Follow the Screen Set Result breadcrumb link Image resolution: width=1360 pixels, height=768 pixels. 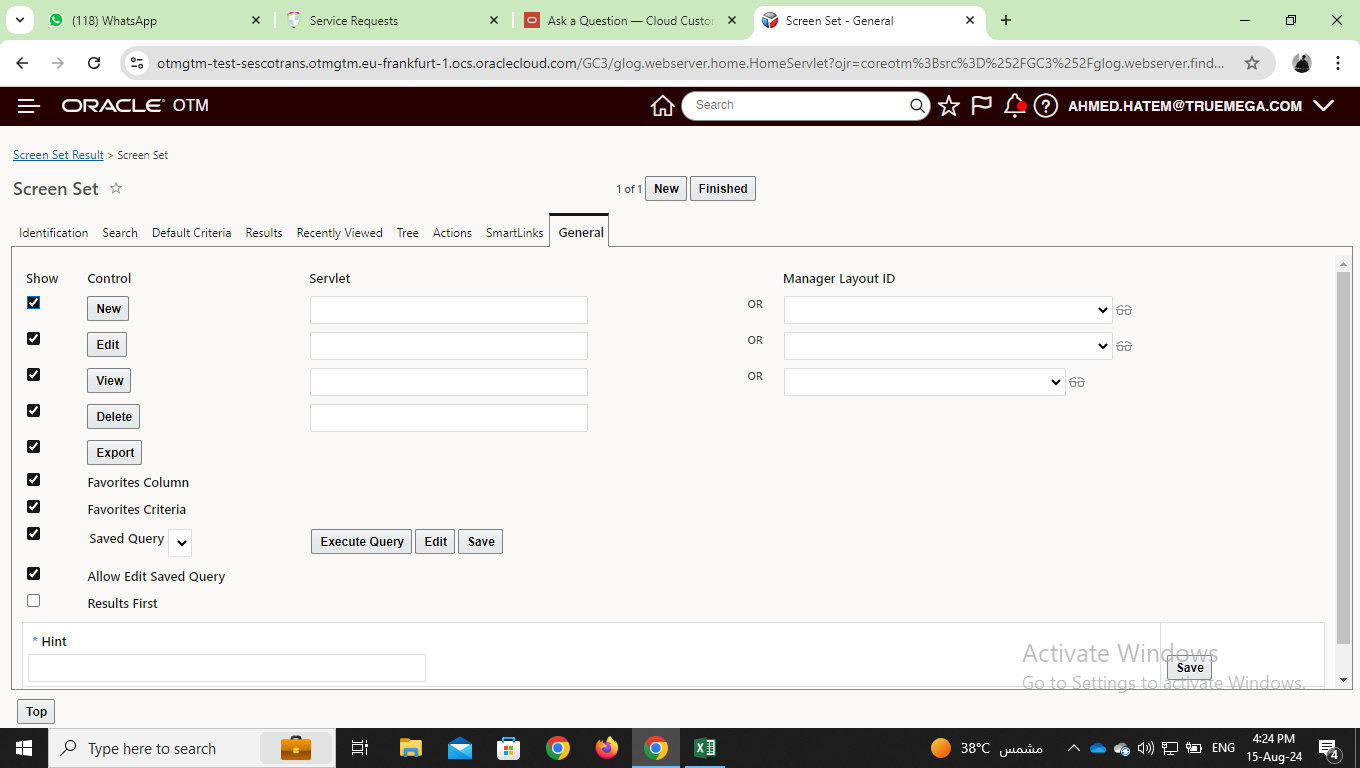click(58, 155)
